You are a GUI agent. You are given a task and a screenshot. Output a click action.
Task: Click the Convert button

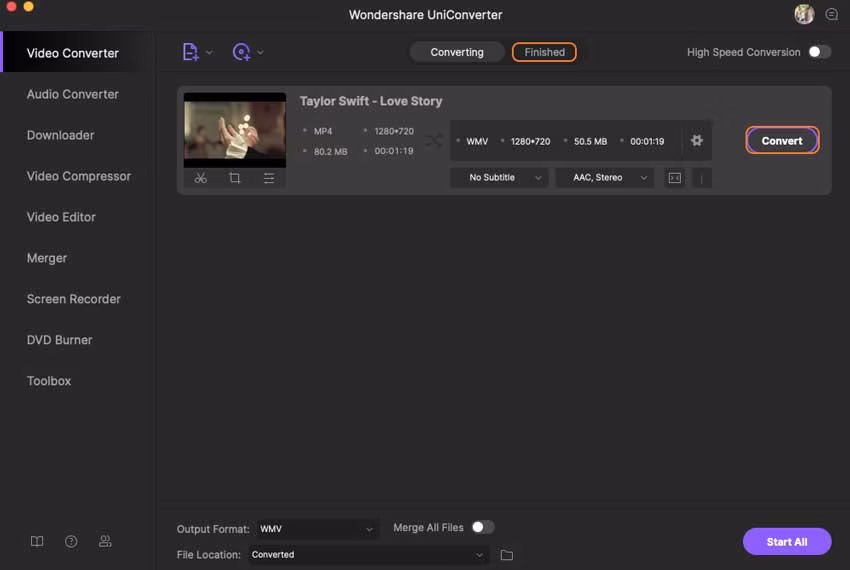click(x=782, y=140)
